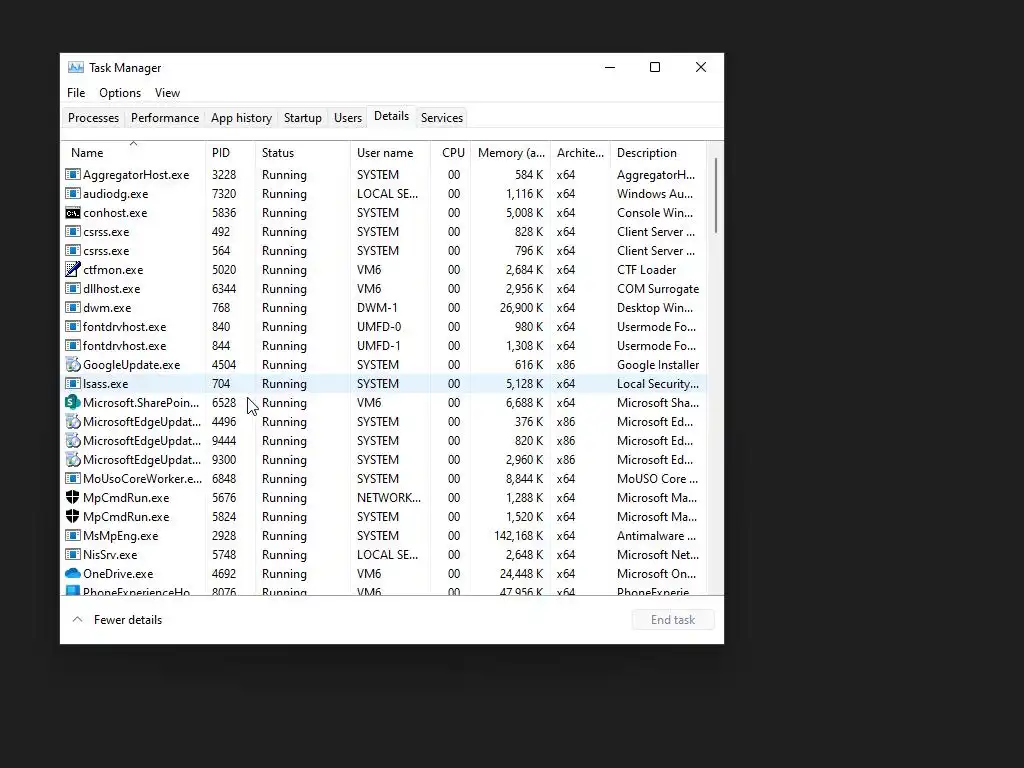Image resolution: width=1024 pixels, height=768 pixels.
Task: Click the Microsoft.SharePoint process icon
Action: coord(72,402)
